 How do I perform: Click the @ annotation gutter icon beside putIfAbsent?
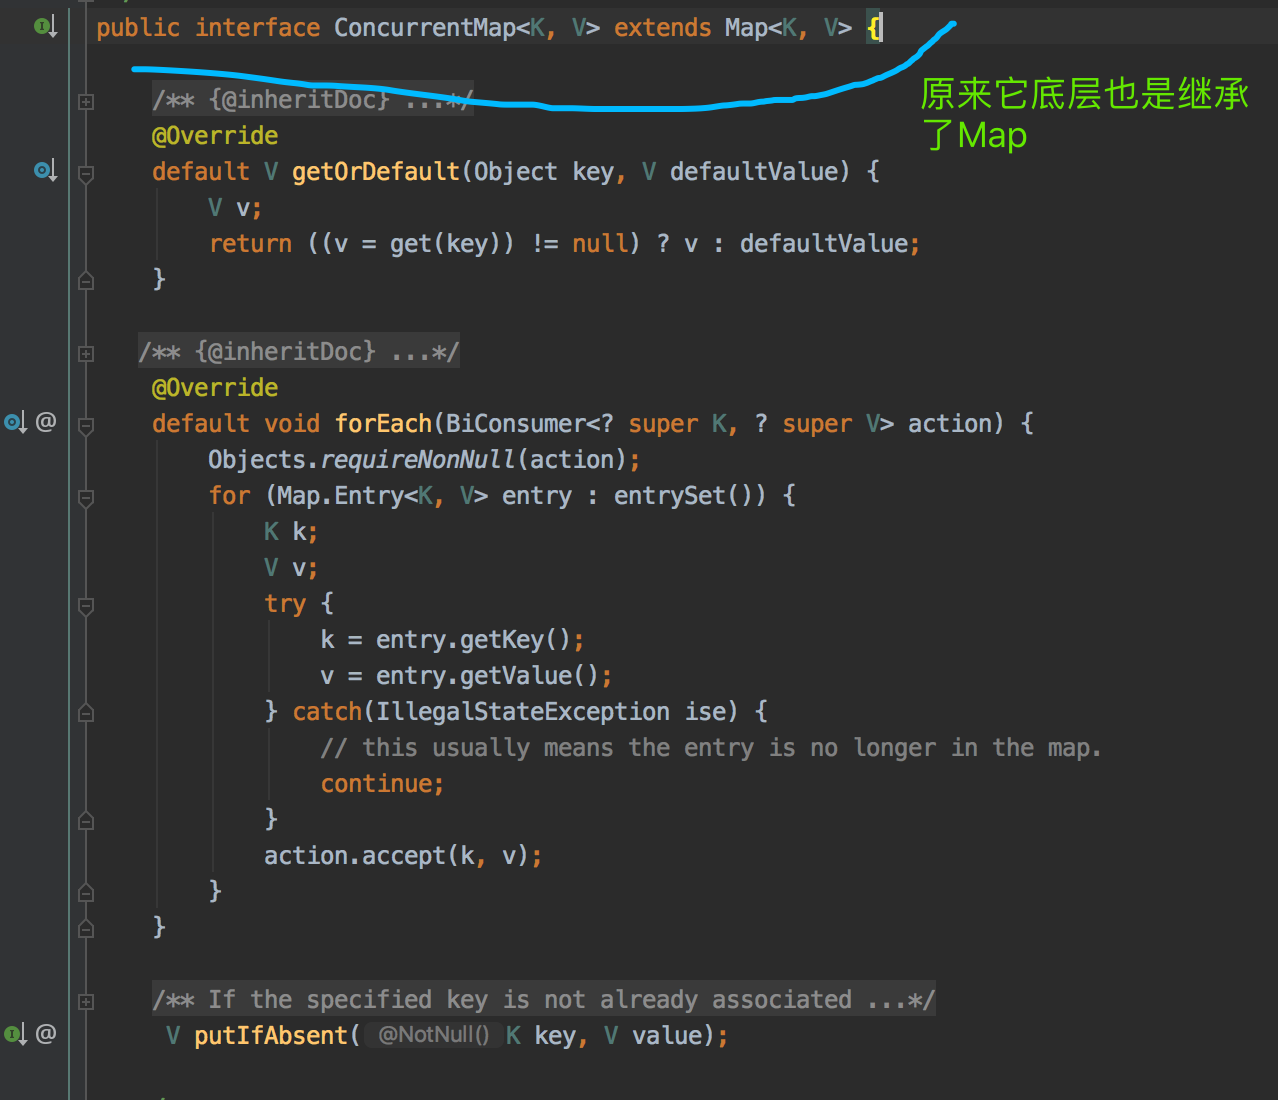coord(46,1034)
